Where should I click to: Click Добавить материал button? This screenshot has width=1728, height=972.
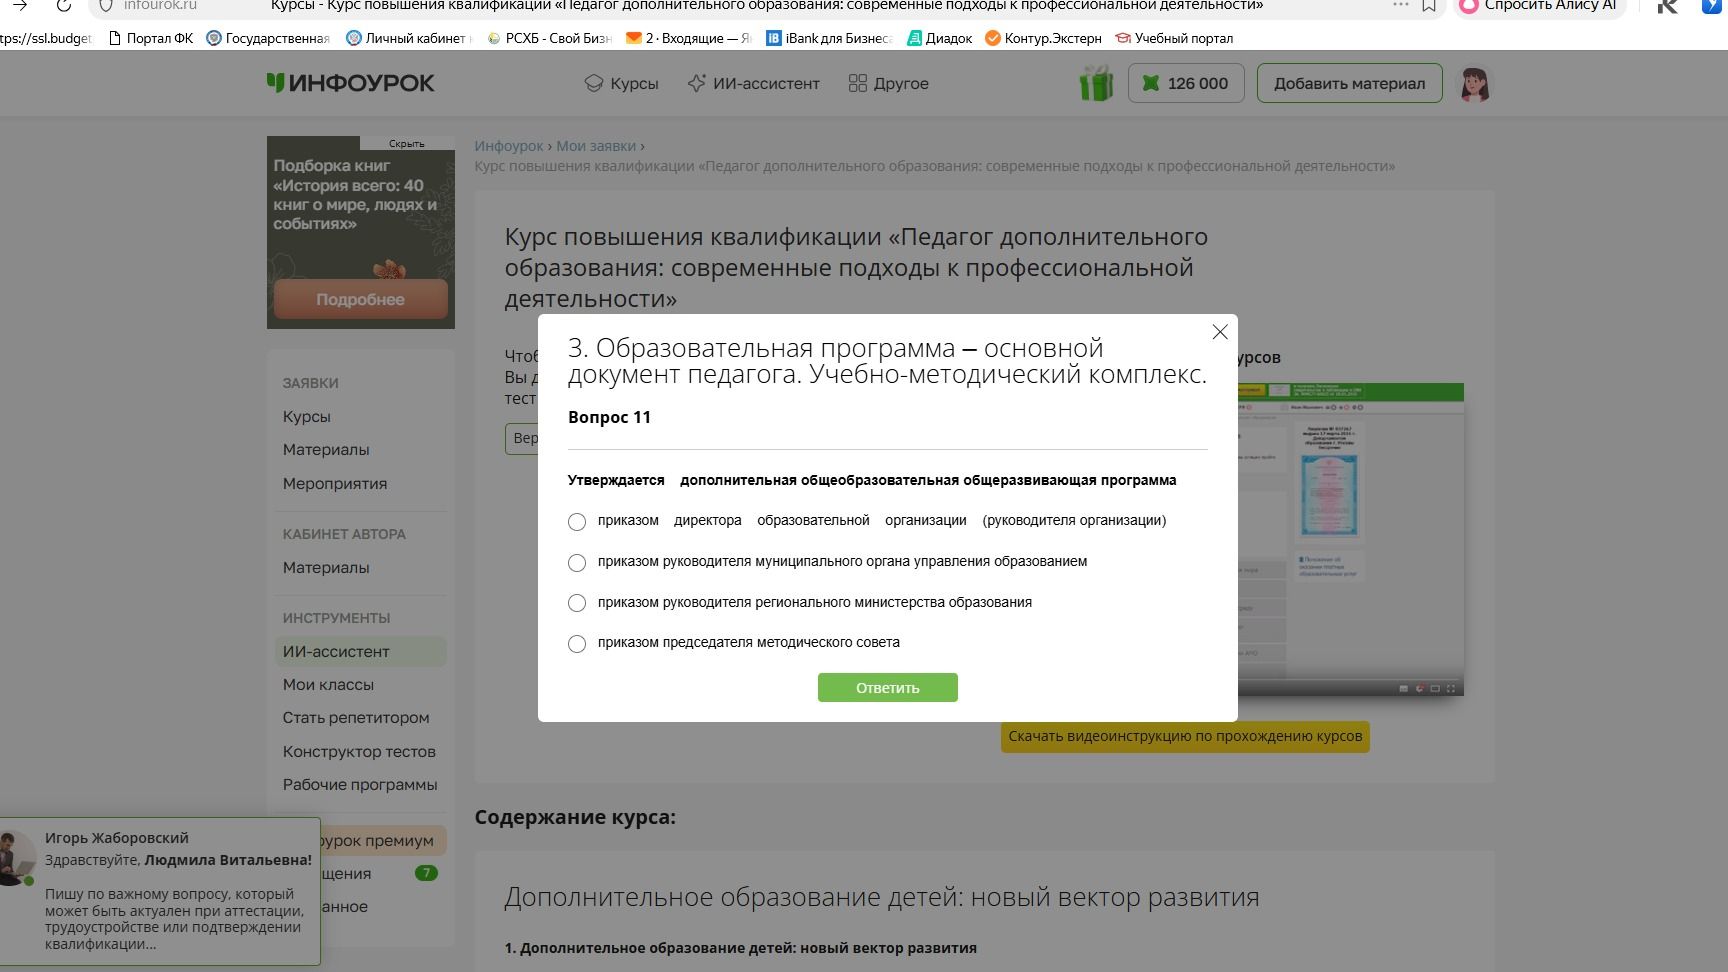1349,83
